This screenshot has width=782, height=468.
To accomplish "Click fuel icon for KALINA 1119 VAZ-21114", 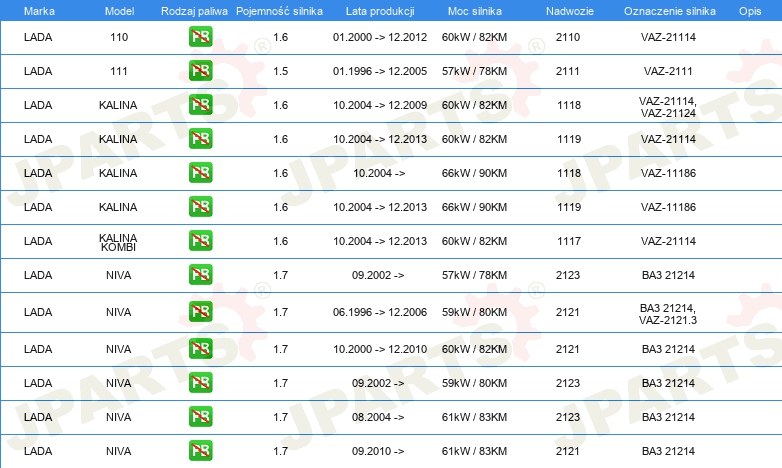I will [x=200, y=139].
